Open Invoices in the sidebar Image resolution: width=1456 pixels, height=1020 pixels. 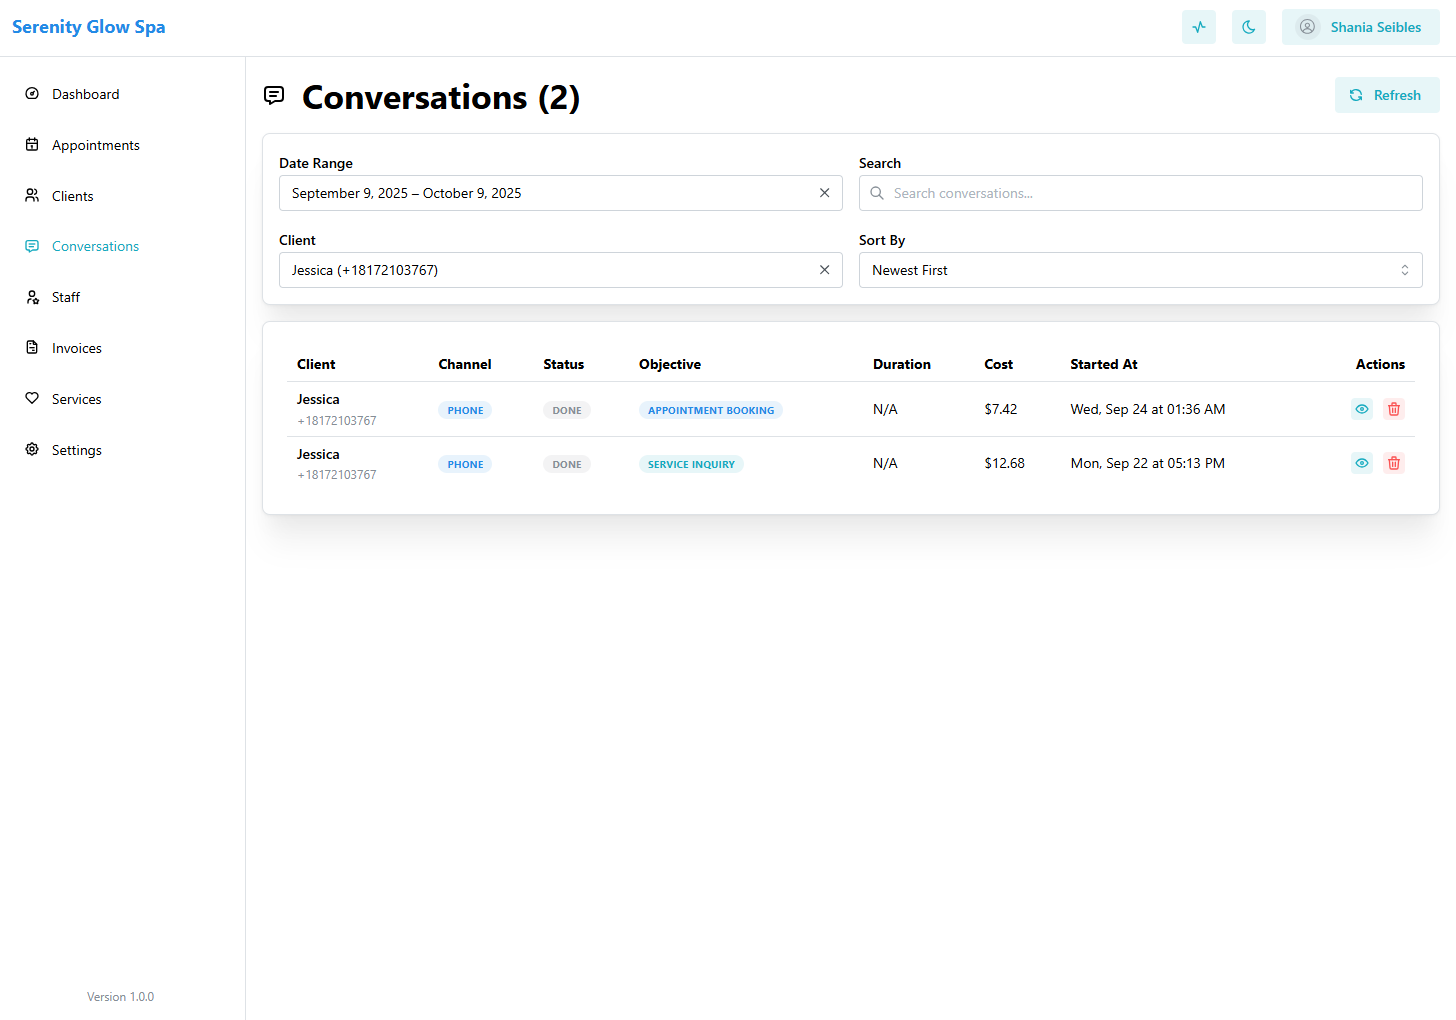76,348
